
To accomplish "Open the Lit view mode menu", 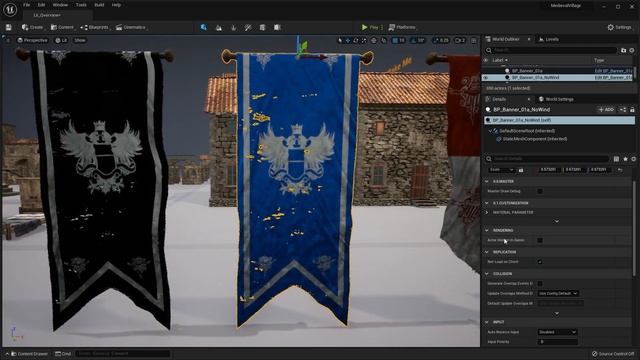I will coord(61,40).
